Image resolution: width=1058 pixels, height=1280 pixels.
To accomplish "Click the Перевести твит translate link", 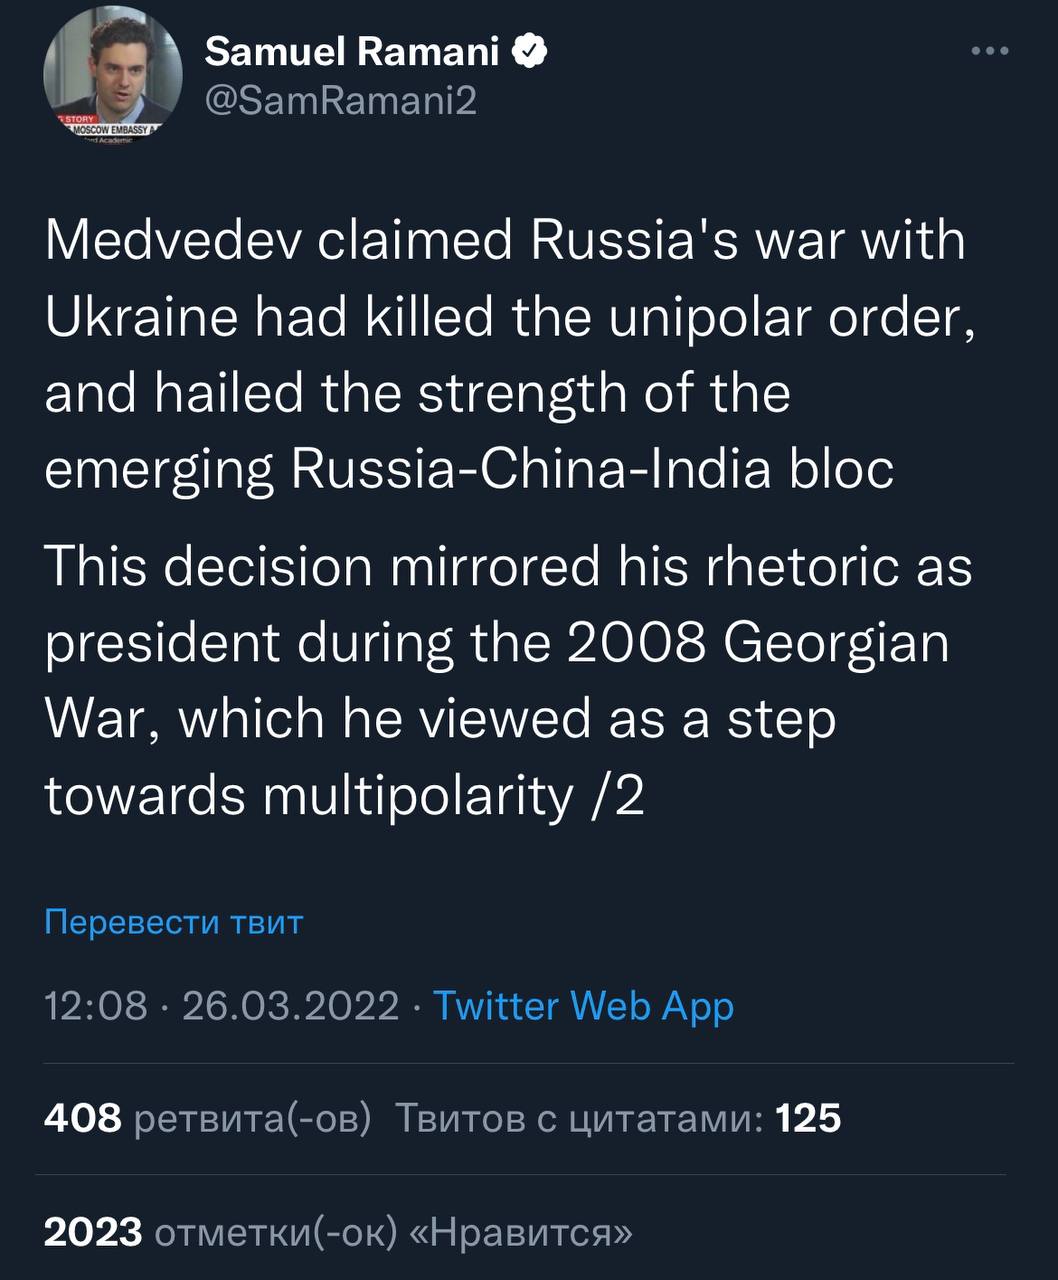I will [x=173, y=921].
